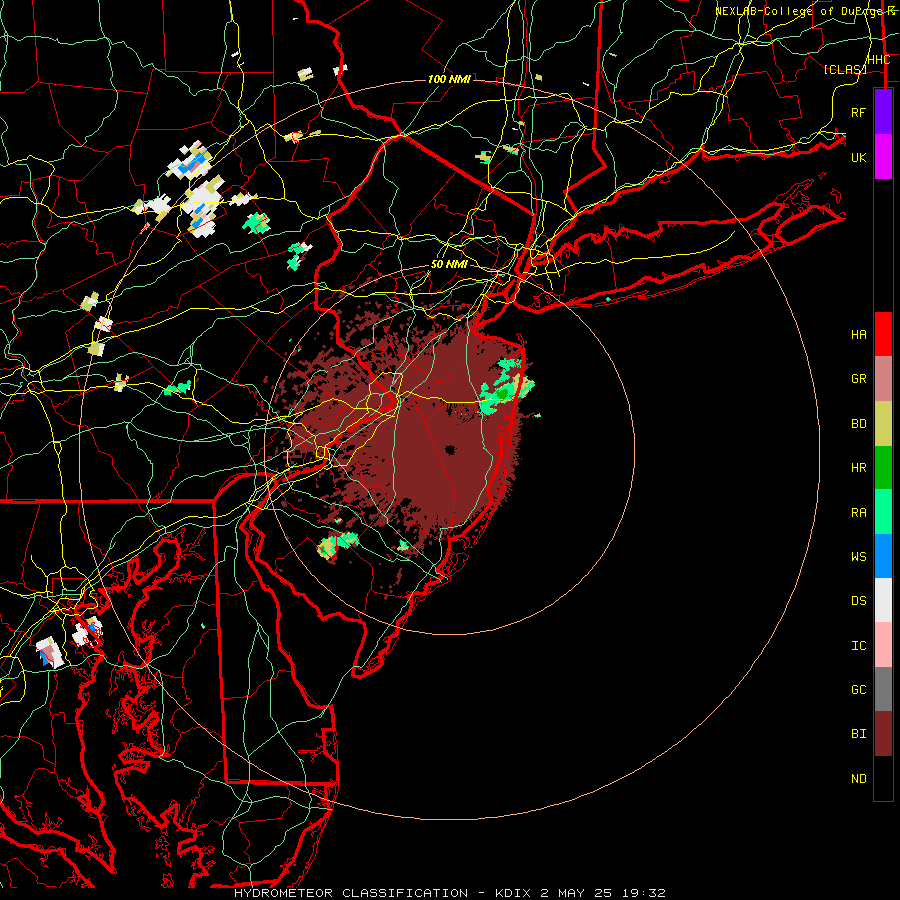The height and width of the screenshot is (900, 900).
Task: Click the "50 NMI" range ring label
Action: [x=449, y=265]
